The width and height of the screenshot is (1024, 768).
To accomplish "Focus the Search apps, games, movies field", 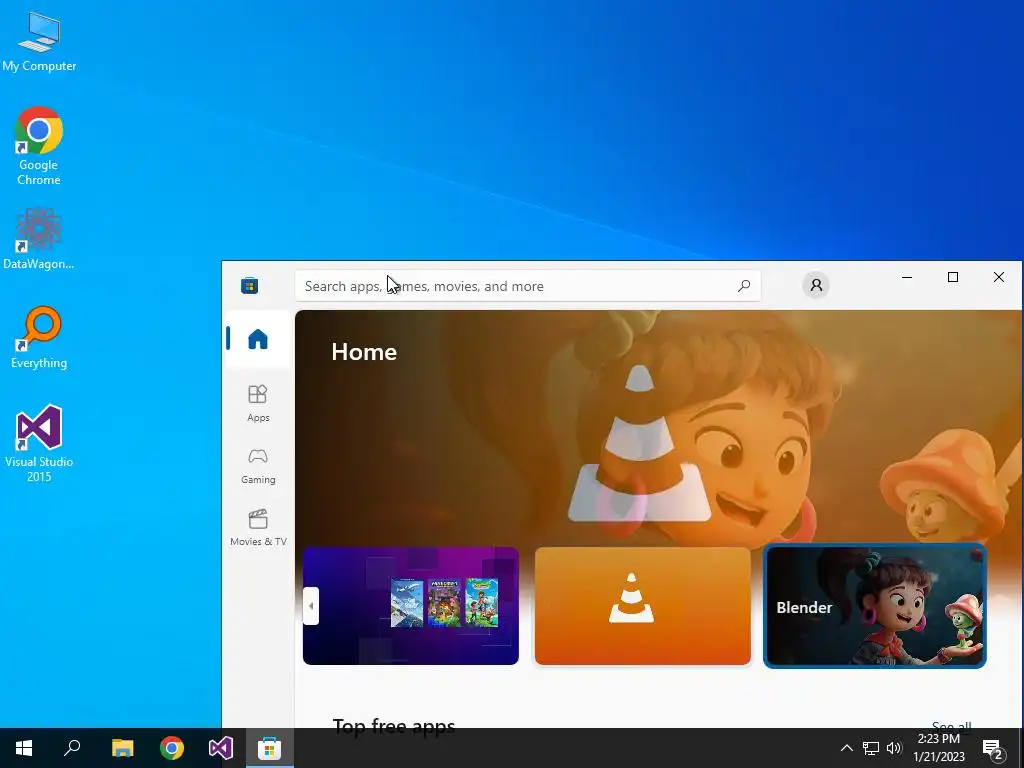I will pos(528,286).
